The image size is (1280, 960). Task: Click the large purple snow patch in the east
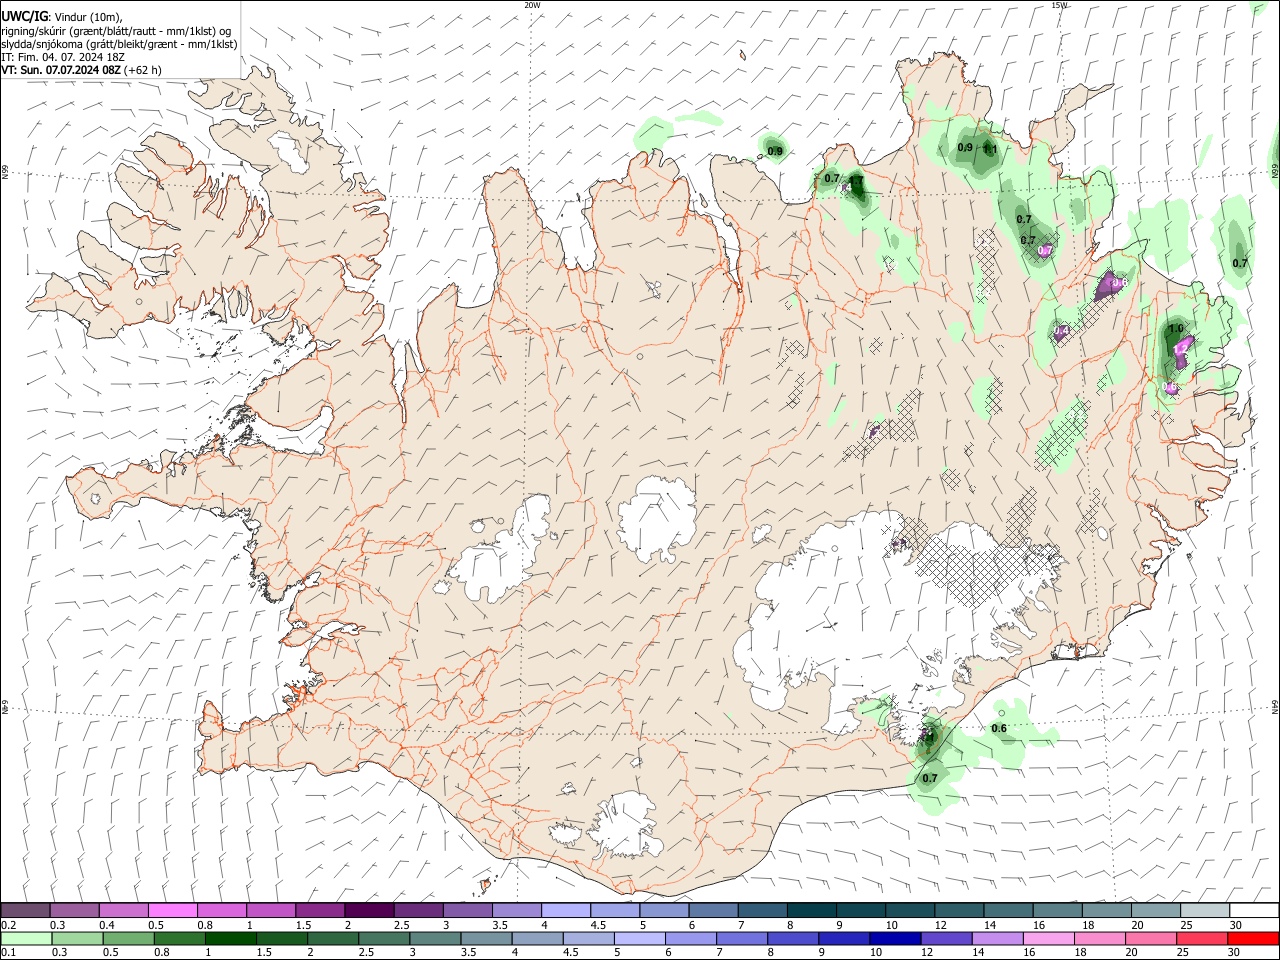pos(1110,287)
